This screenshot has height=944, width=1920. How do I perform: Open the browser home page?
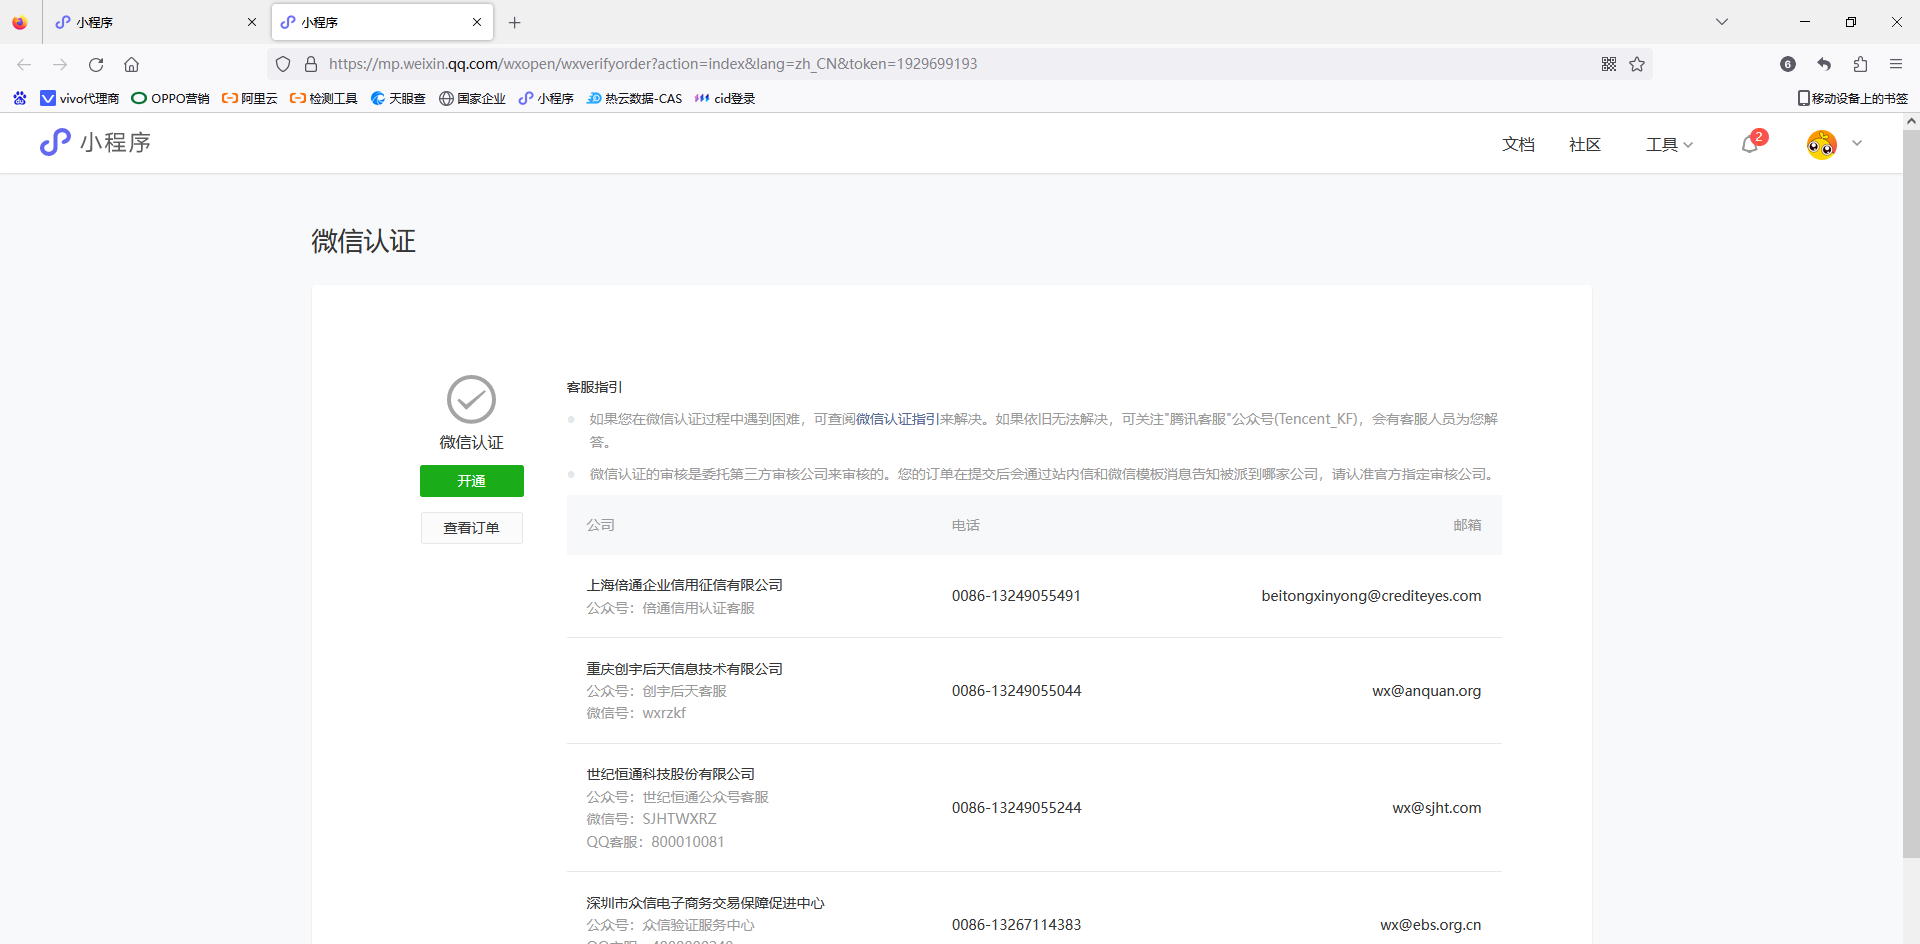point(131,64)
